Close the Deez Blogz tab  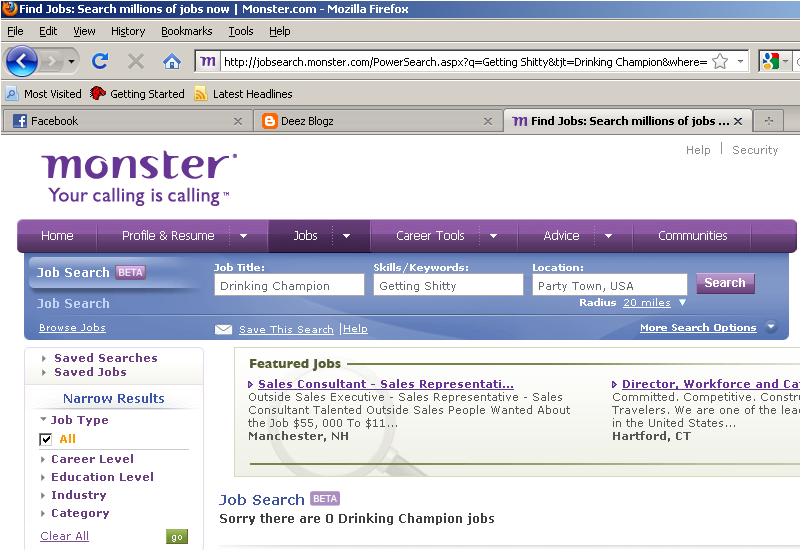pyautogui.click(x=488, y=121)
